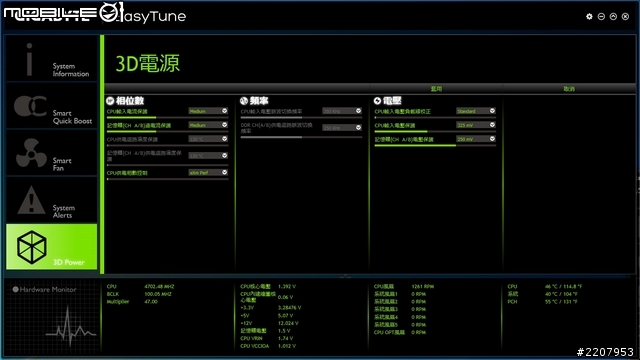640x360 pixels.
Task: Open CPU輸入電壓保護 325 mV dropdown
Action: click(x=476, y=125)
